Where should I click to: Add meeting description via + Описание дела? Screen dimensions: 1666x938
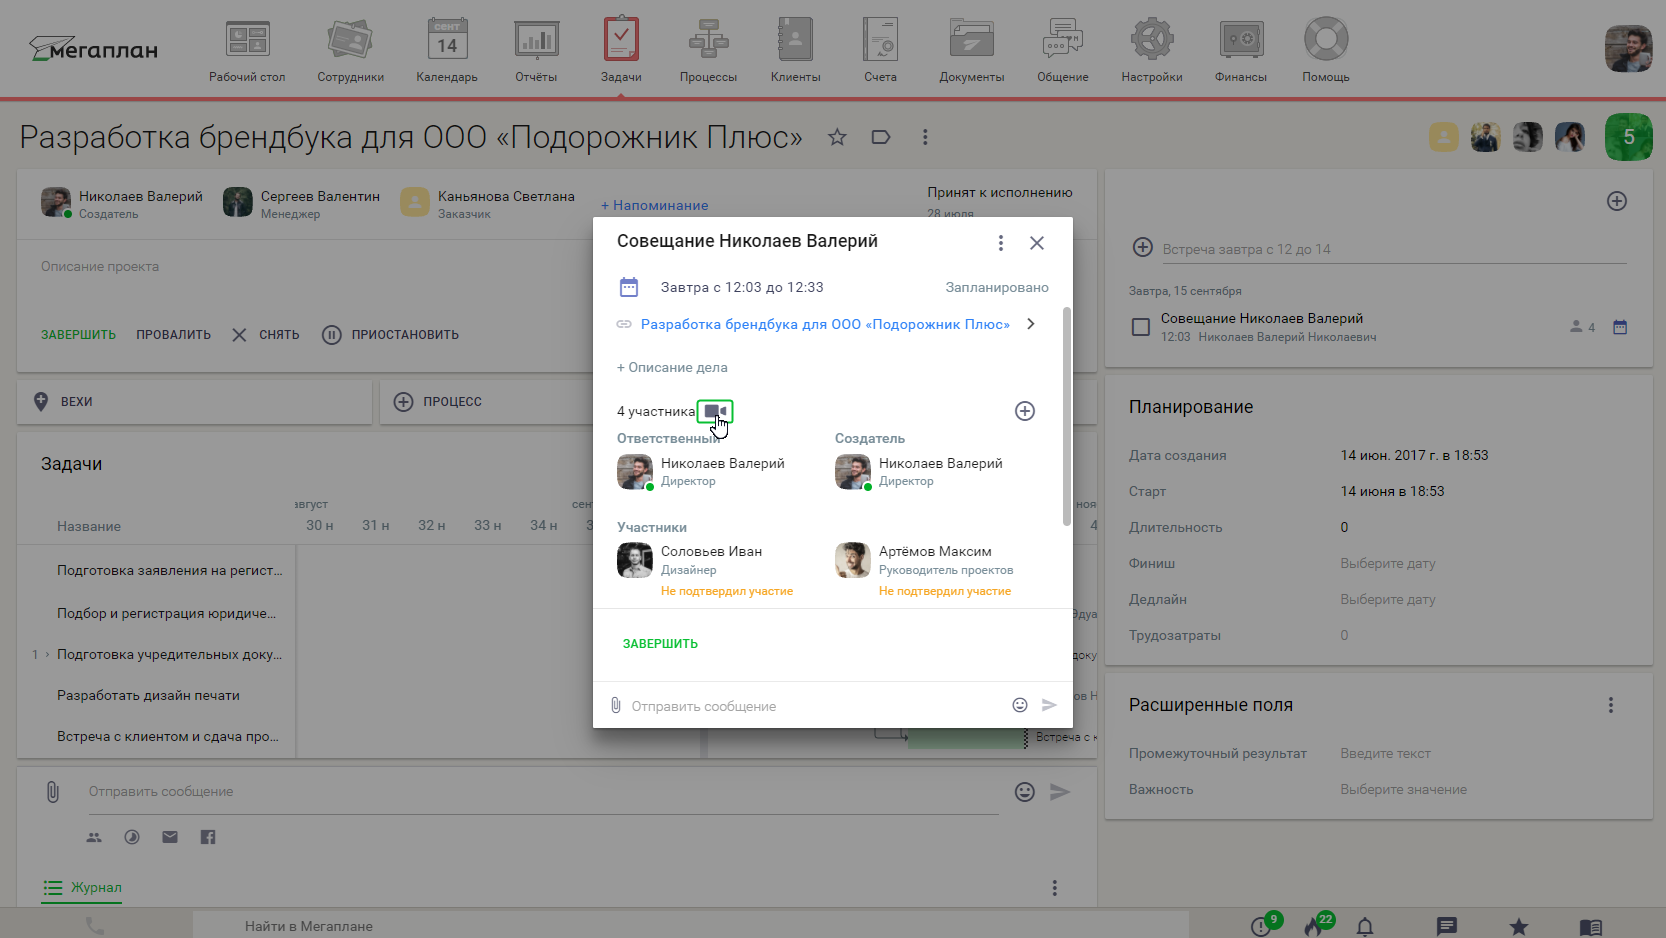tap(672, 367)
